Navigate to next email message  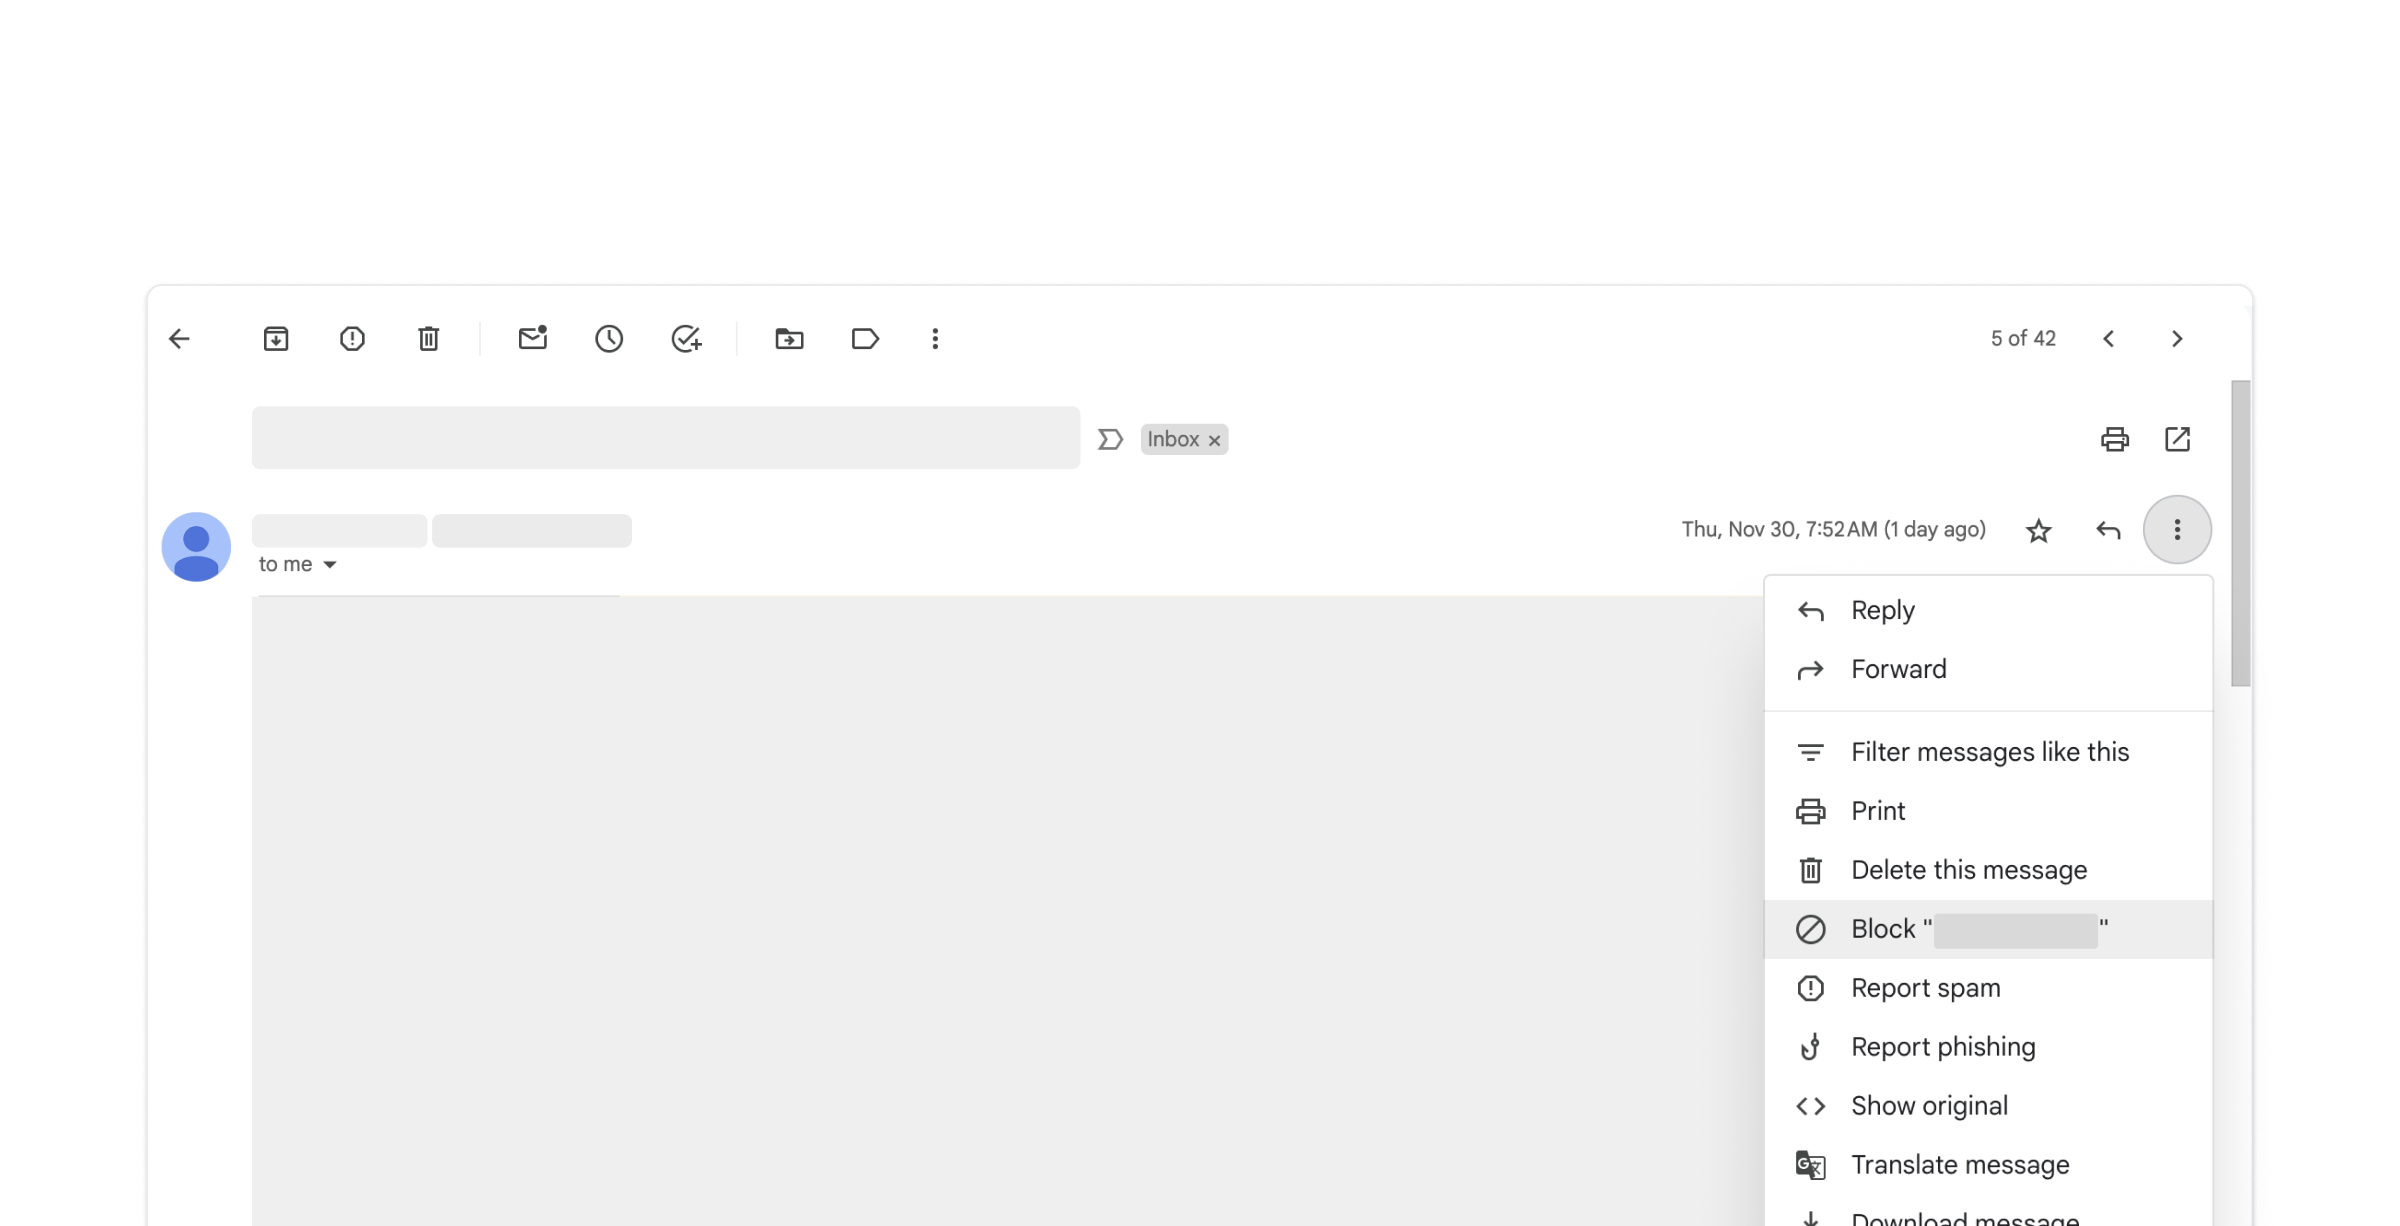tap(2178, 338)
